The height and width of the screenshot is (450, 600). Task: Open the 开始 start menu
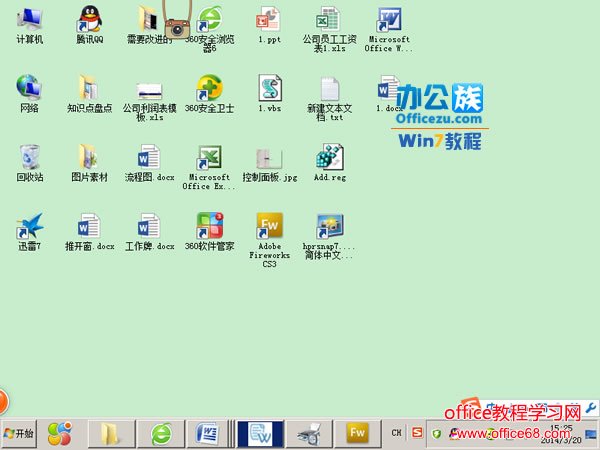point(19,434)
